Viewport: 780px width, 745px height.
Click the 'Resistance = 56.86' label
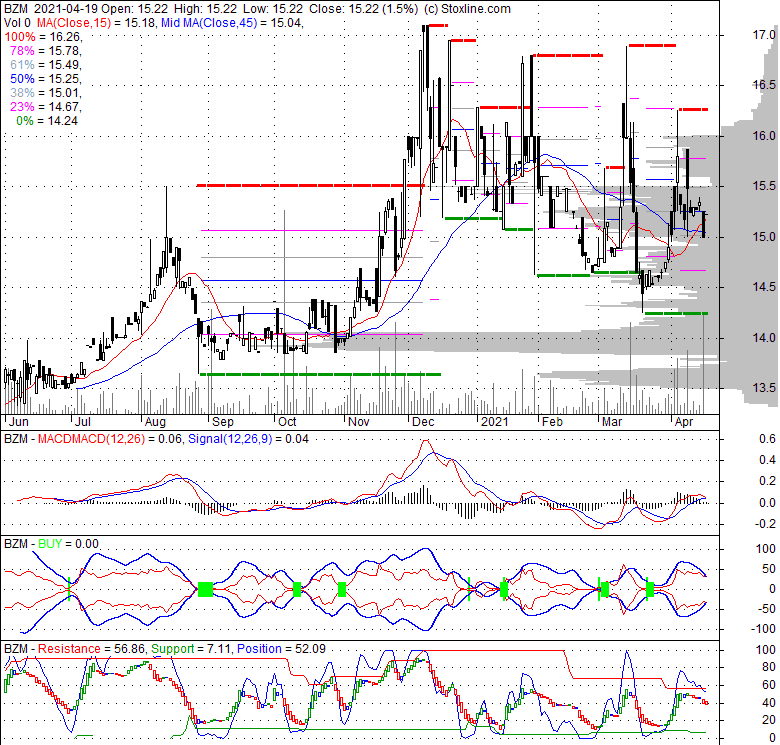click(x=91, y=649)
